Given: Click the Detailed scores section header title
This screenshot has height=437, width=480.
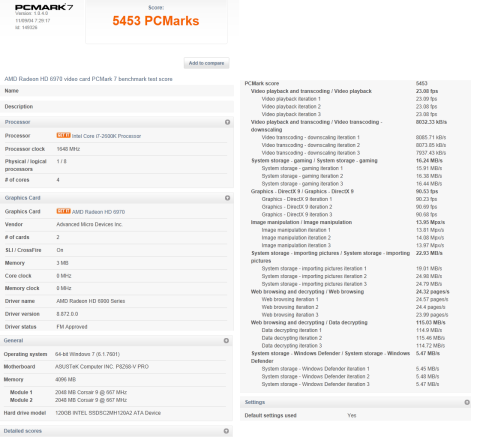Looking at the screenshot, I should [x=23, y=431].
